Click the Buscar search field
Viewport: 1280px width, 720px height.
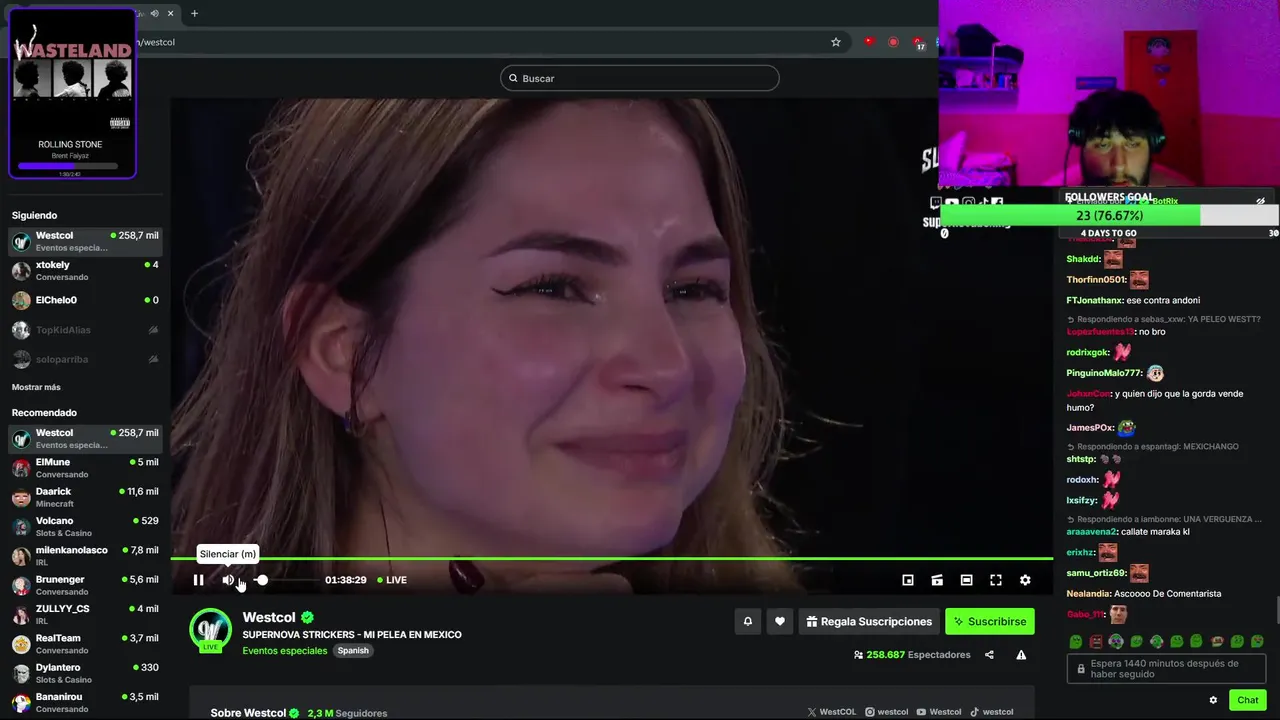640,78
